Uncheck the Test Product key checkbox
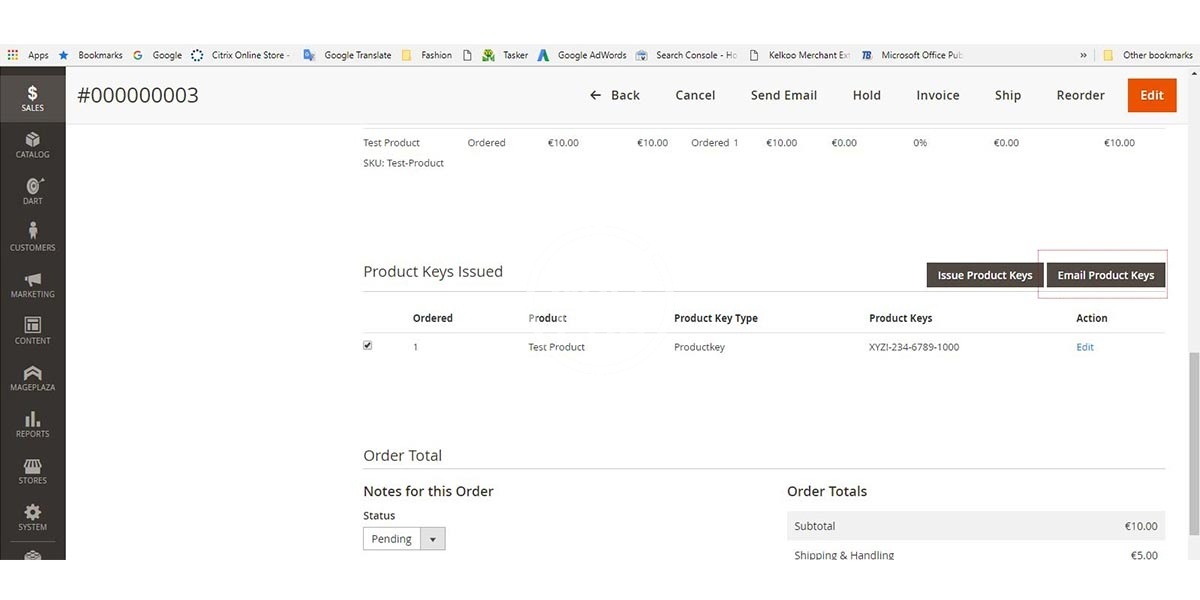Viewport: 1200px width, 600px height. (x=368, y=345)
